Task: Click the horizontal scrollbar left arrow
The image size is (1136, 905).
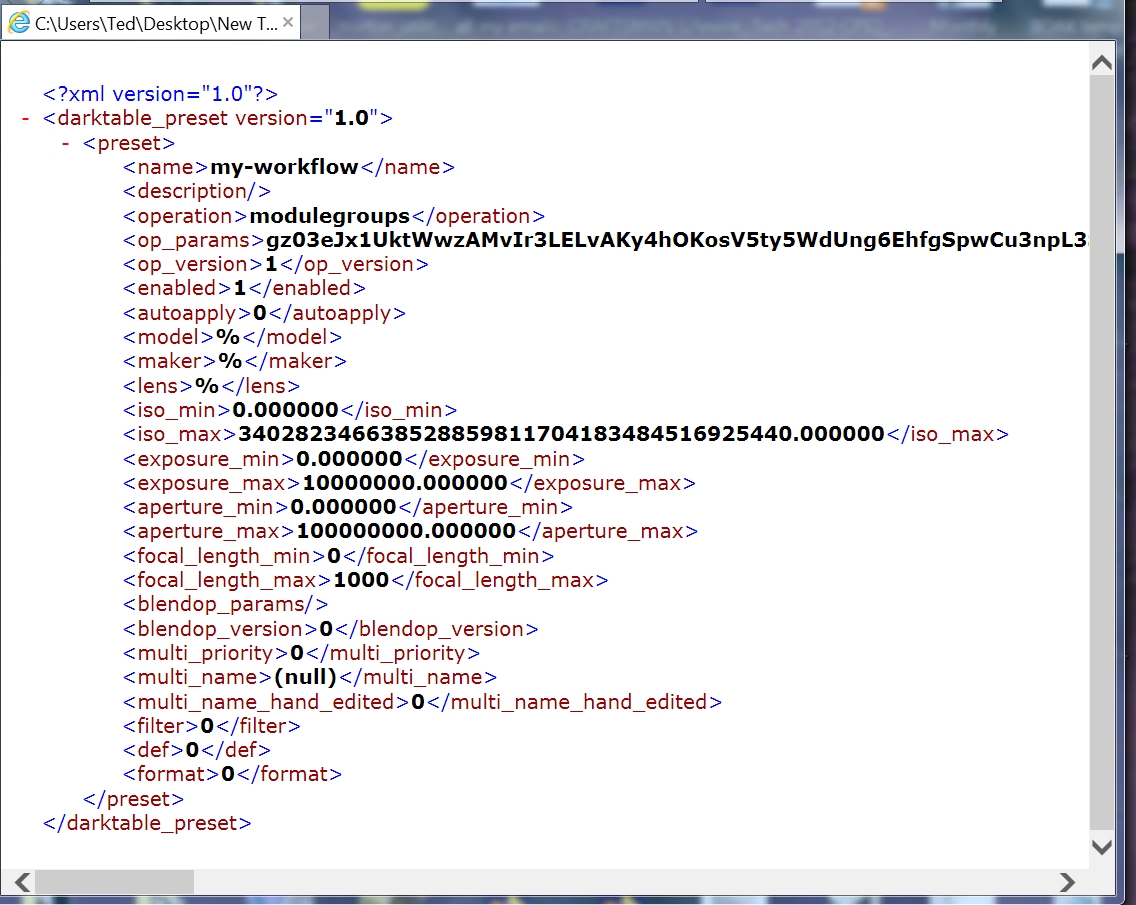Action: (22, 882)
